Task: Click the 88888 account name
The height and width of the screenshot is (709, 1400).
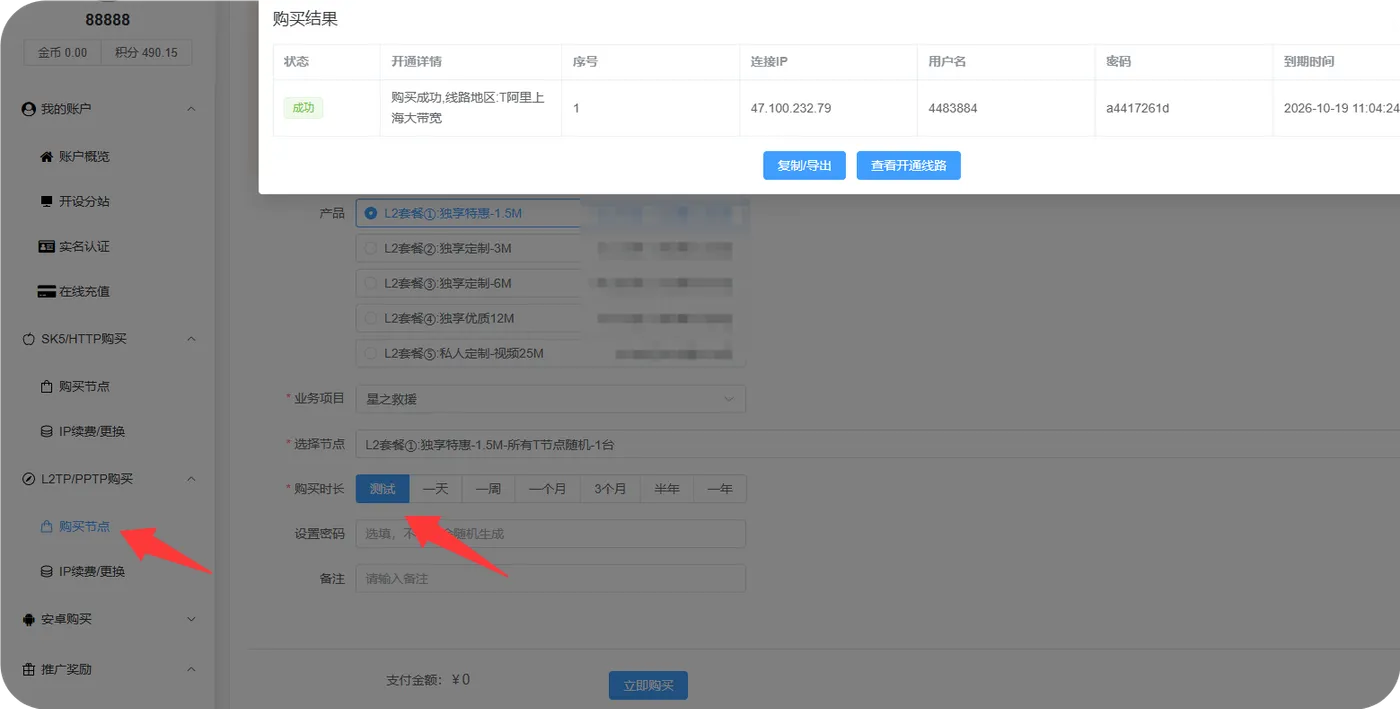Action: tap(107, 20)
